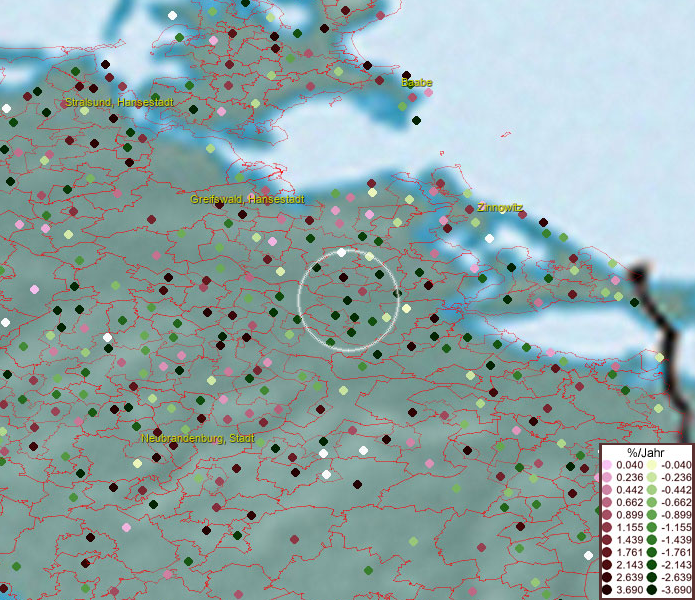Pick the 1.155 legend color swatch
695x600 pixels.
click(x=607, y=527)
